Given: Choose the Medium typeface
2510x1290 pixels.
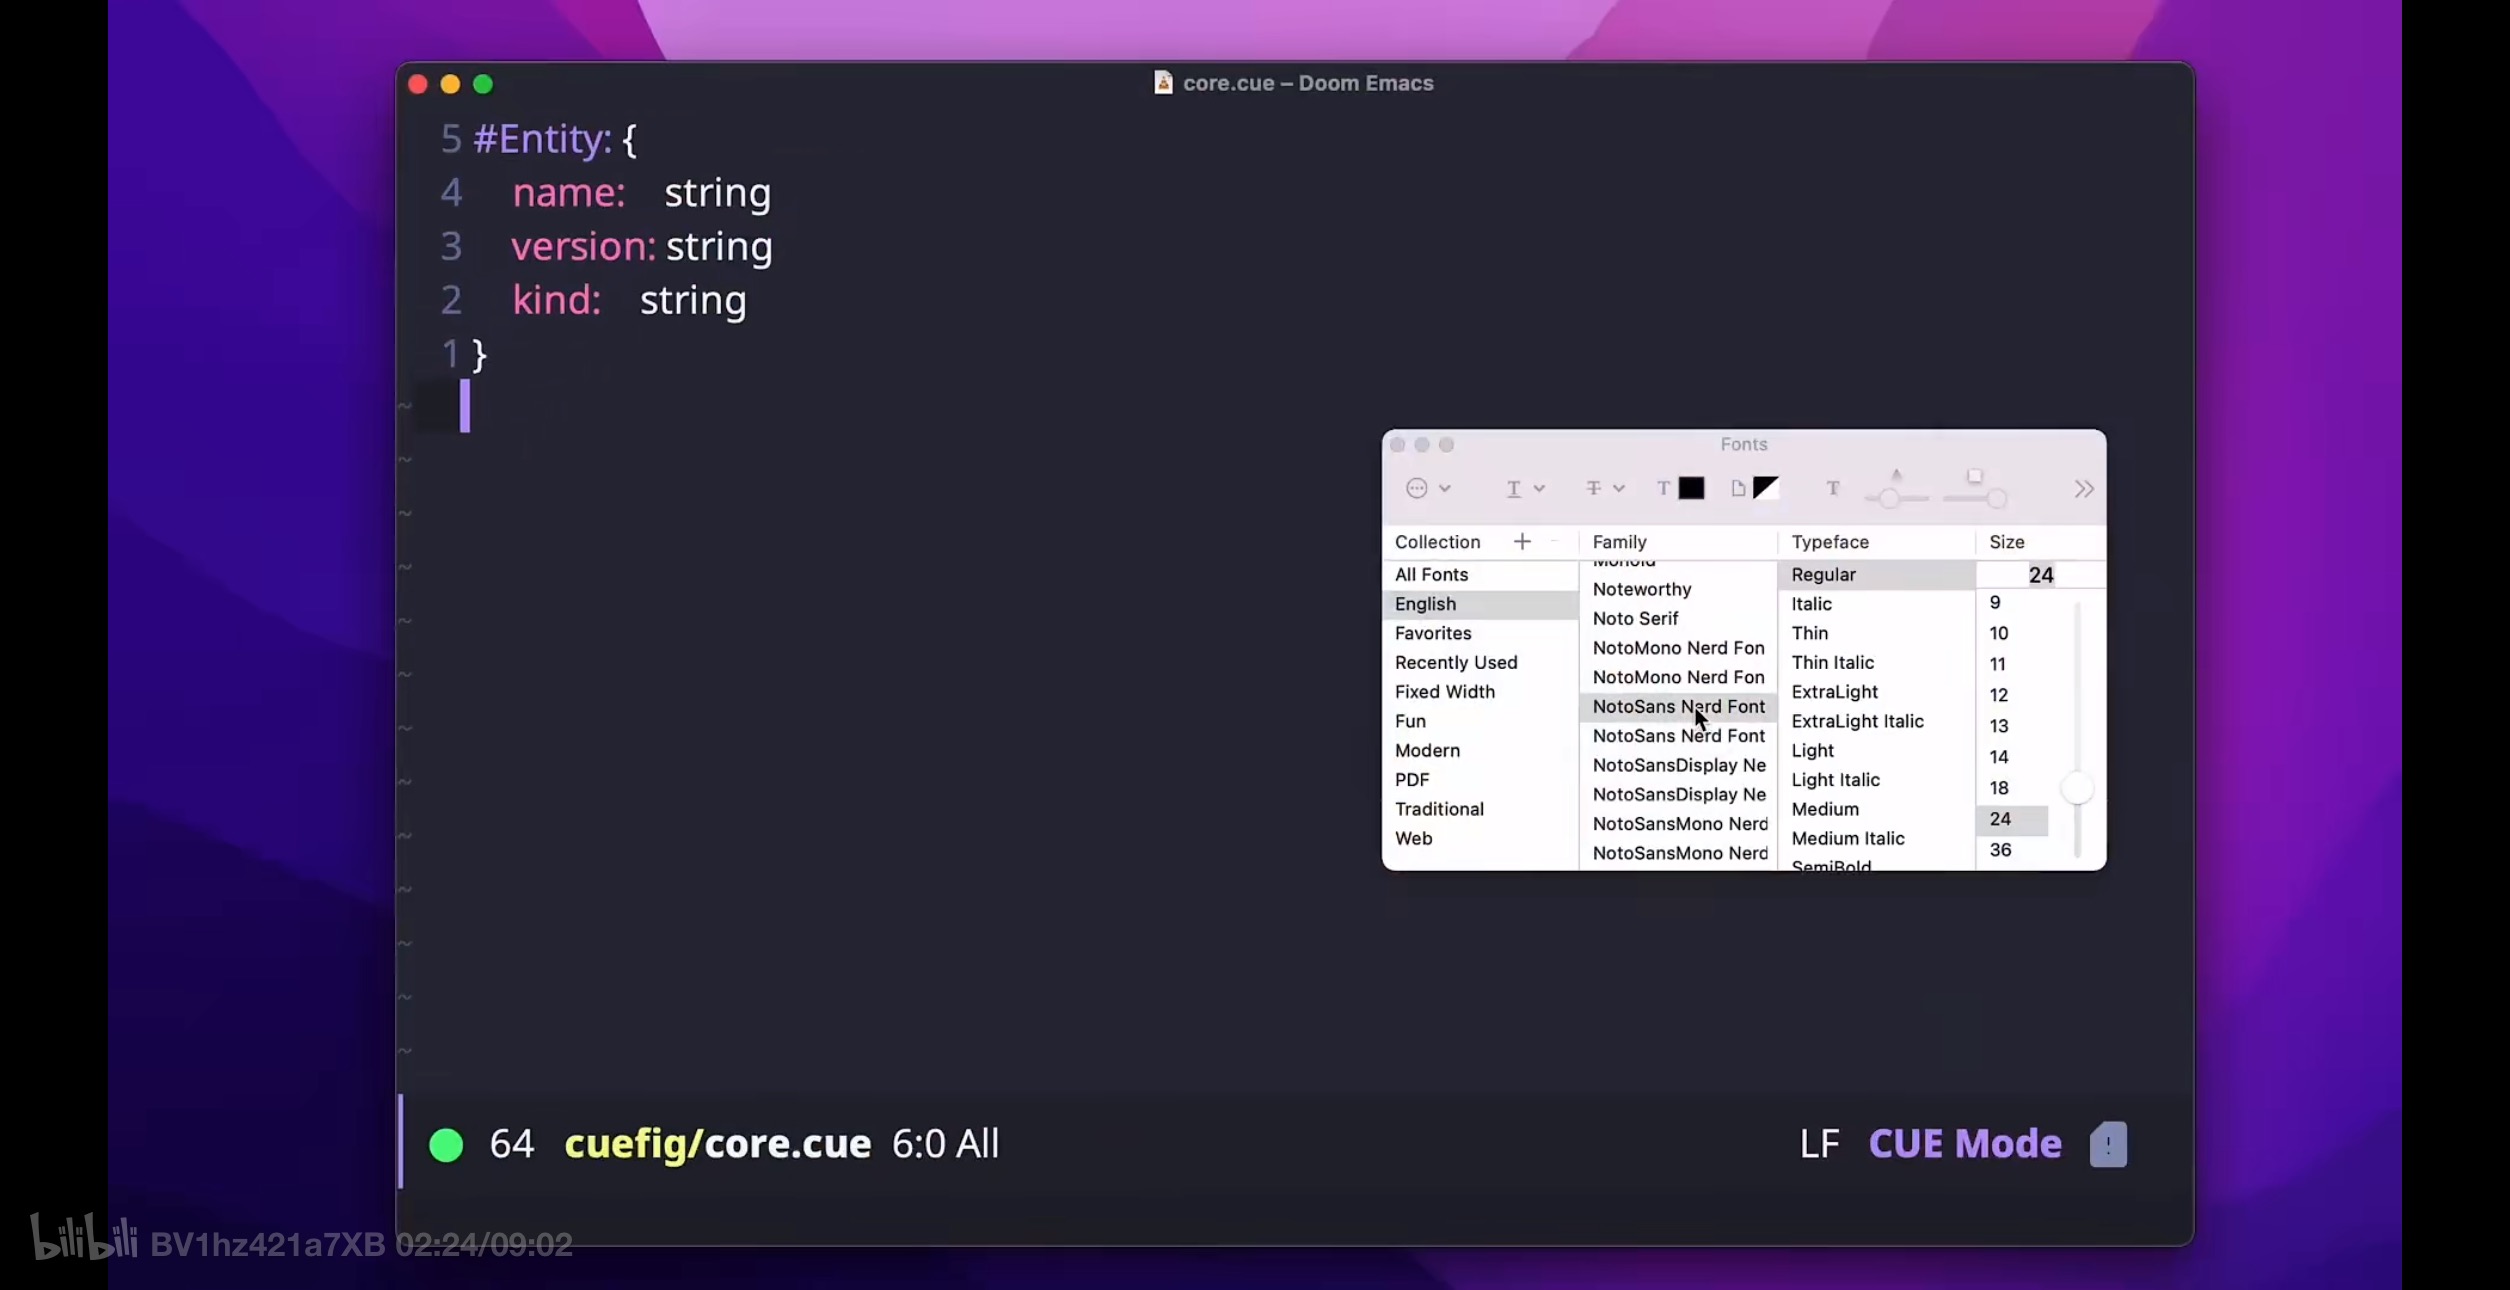Looking at the screenshot, I should point(1876,809).
